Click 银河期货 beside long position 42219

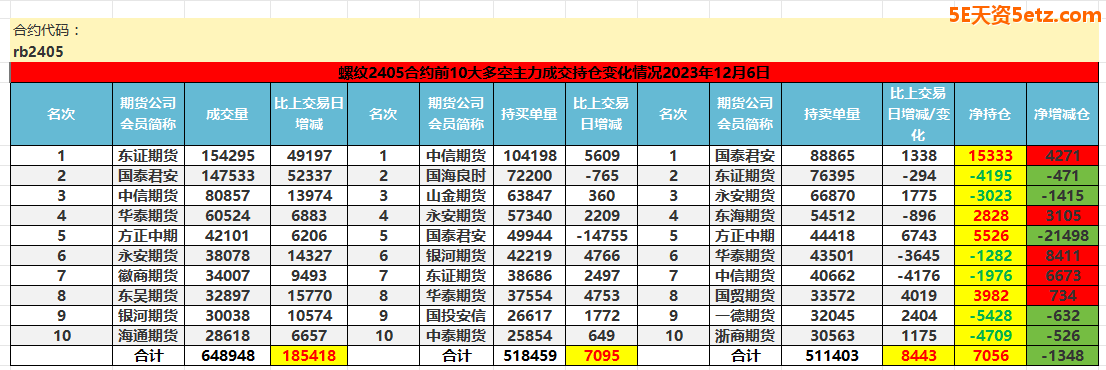tap(456, 256)
